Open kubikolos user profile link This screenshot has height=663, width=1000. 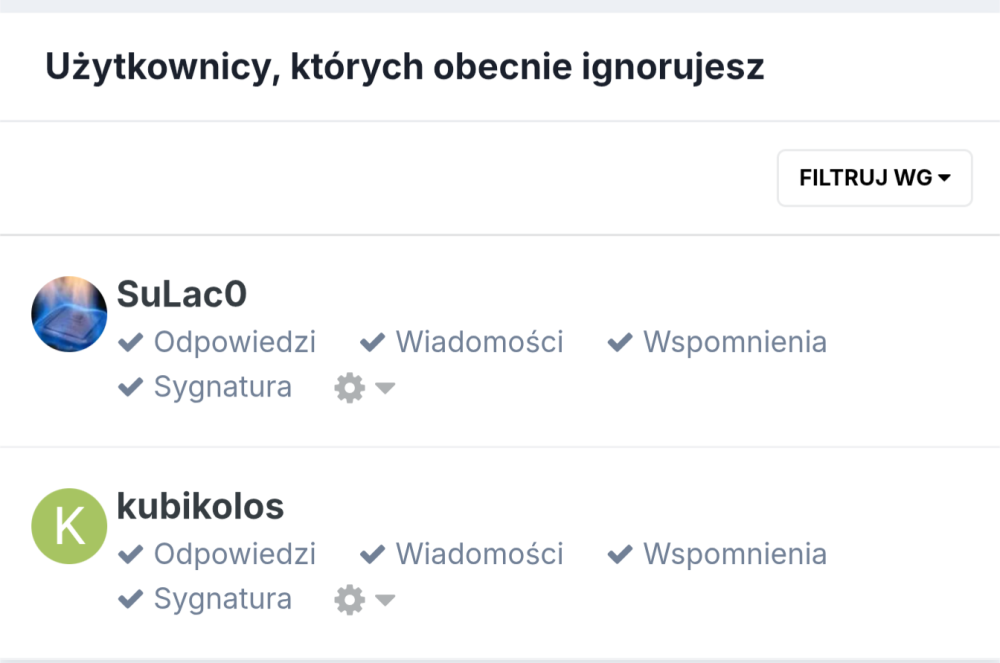(200, 506)
